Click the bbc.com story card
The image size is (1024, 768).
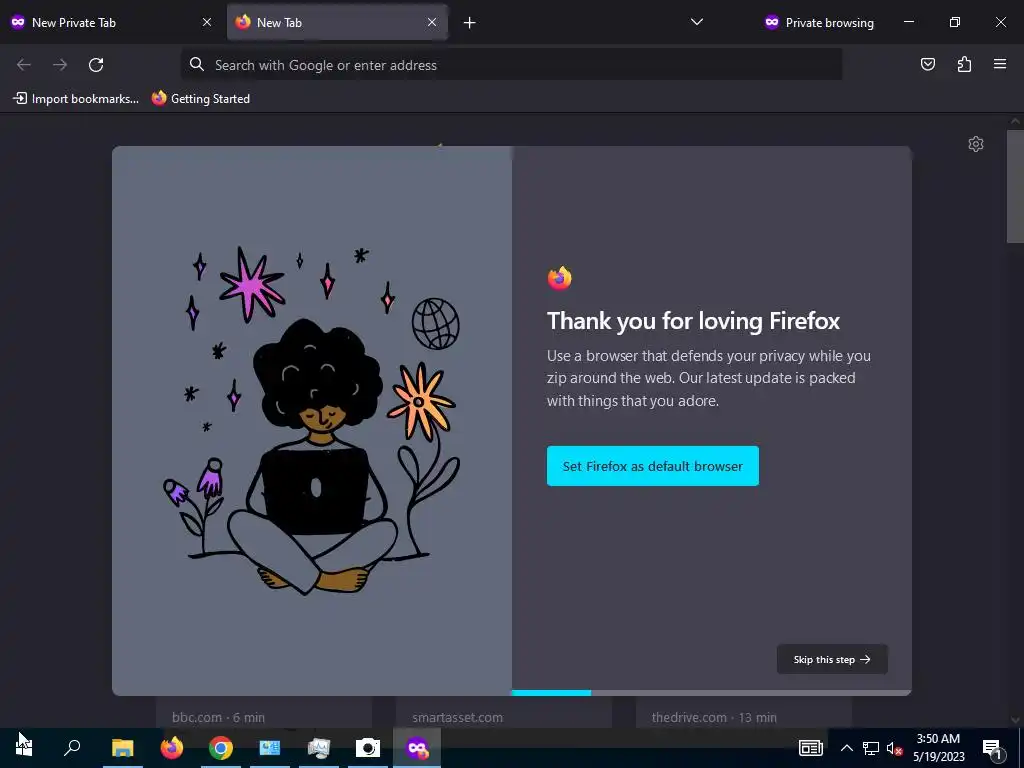point(264,712)
